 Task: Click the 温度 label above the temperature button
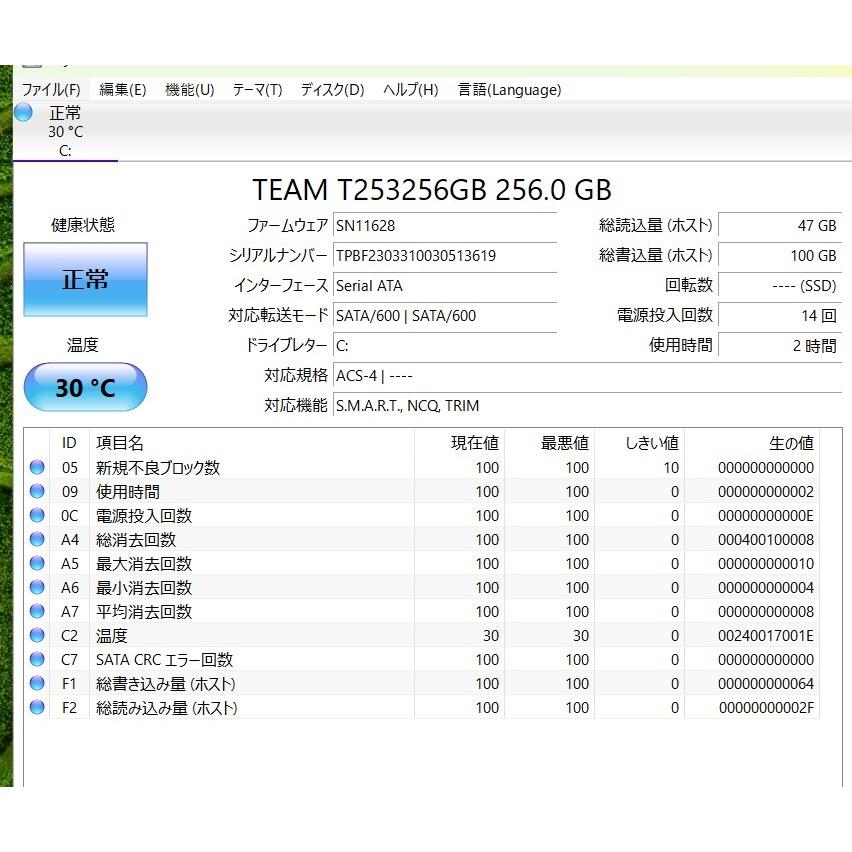click(x=83, y=344)
